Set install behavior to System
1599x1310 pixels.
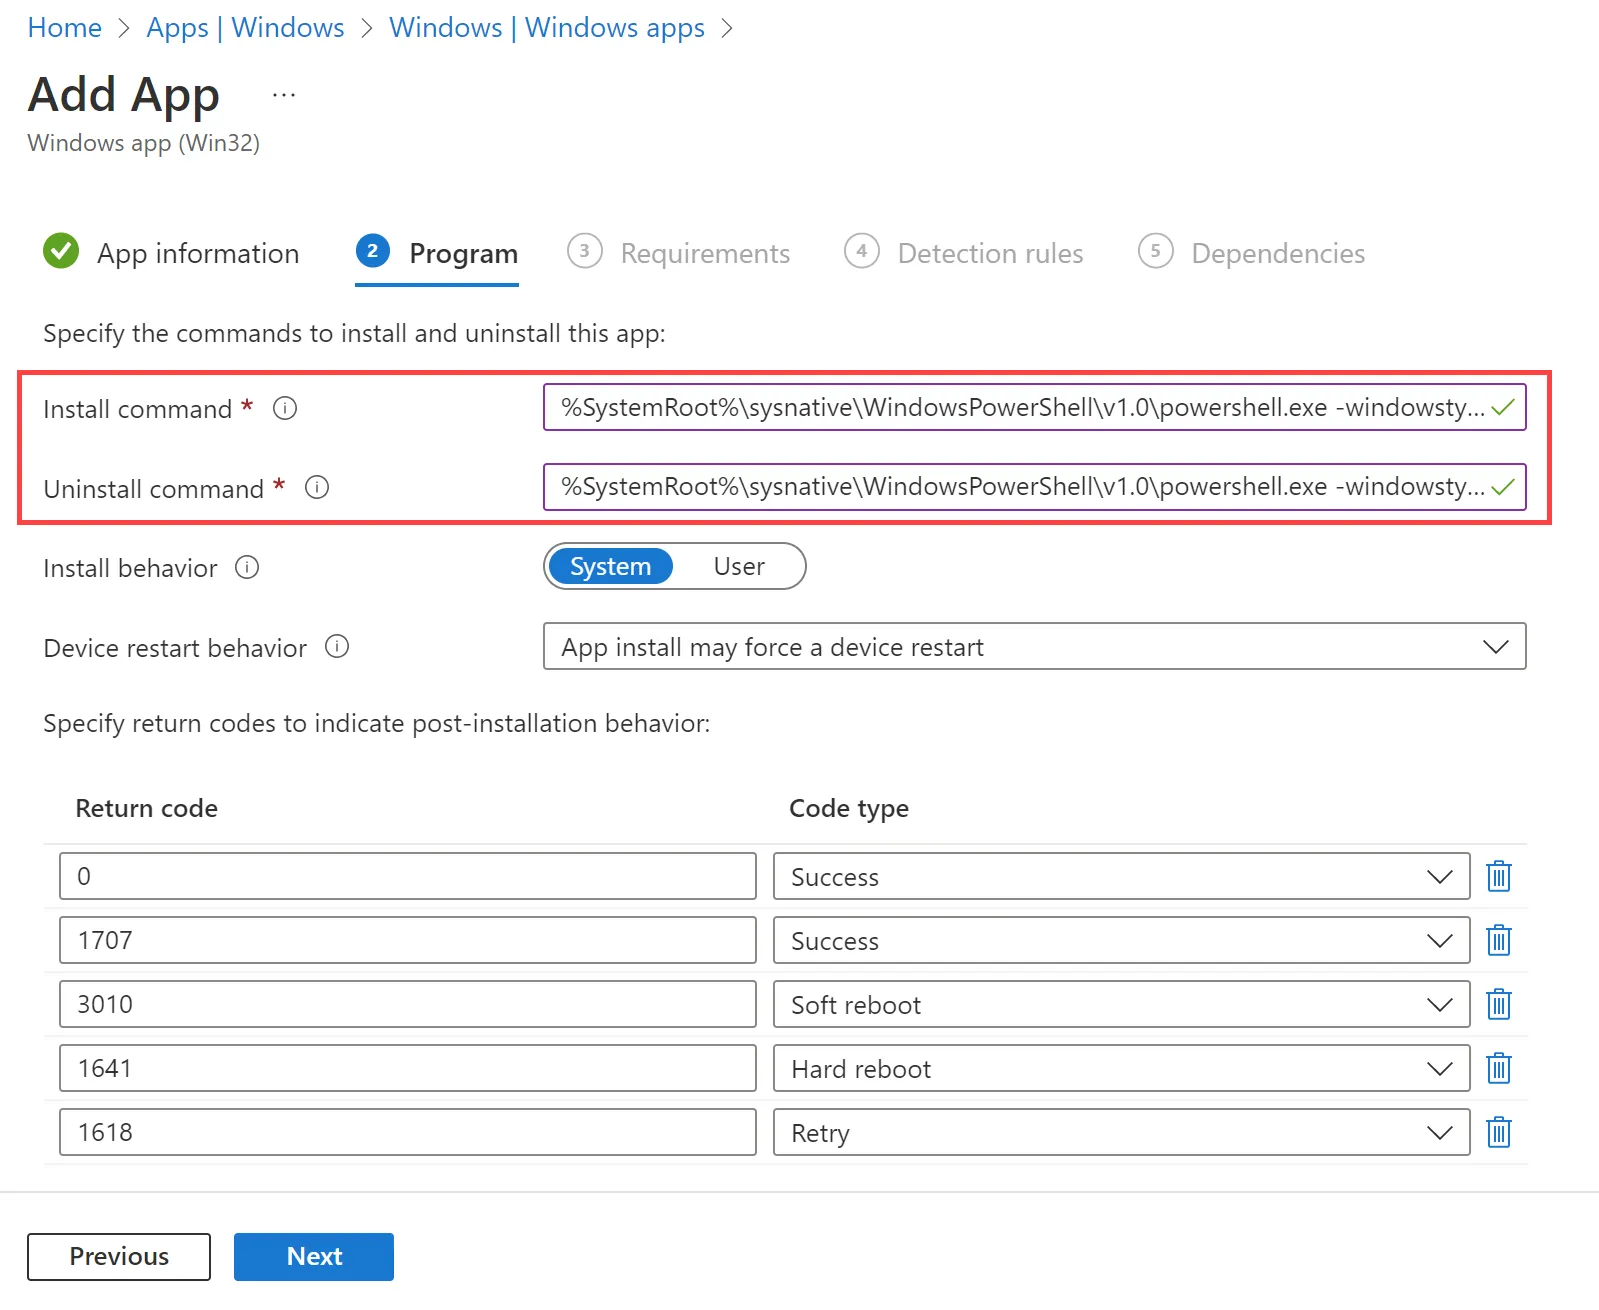pos(610,566)
